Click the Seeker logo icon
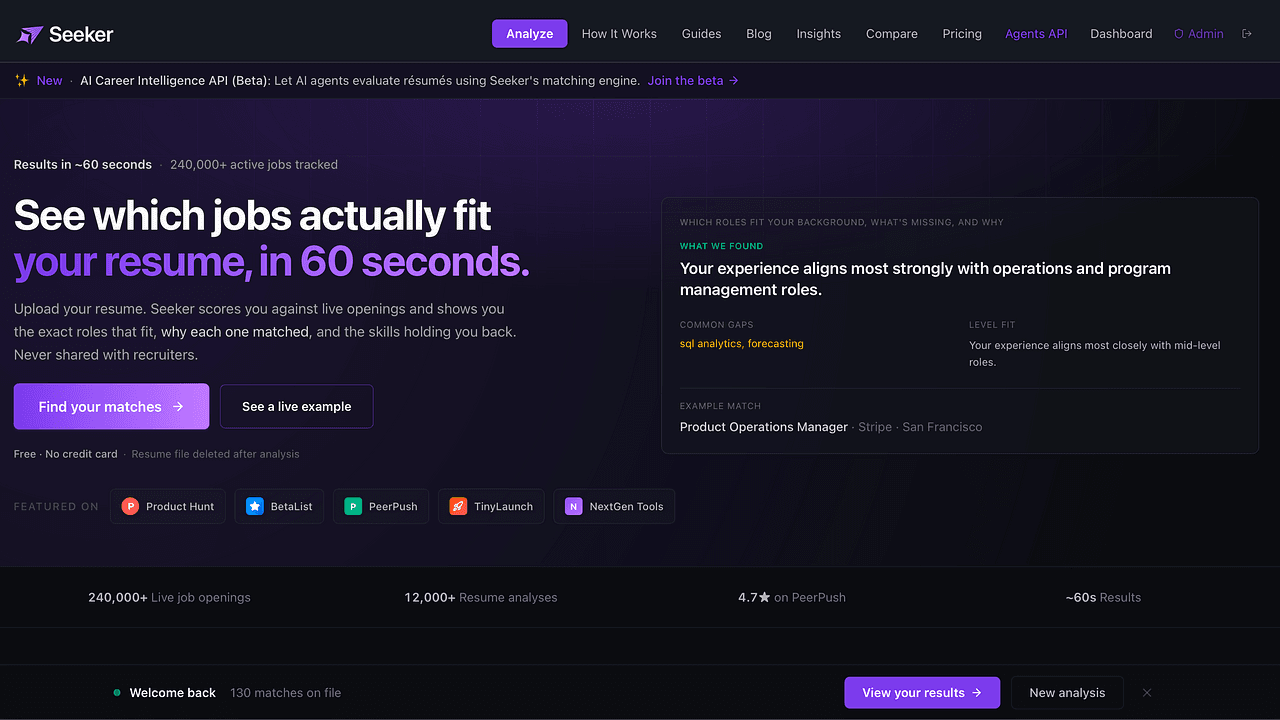The height and width of the screenshot is (720, 1280). click(x=30, y=34)
